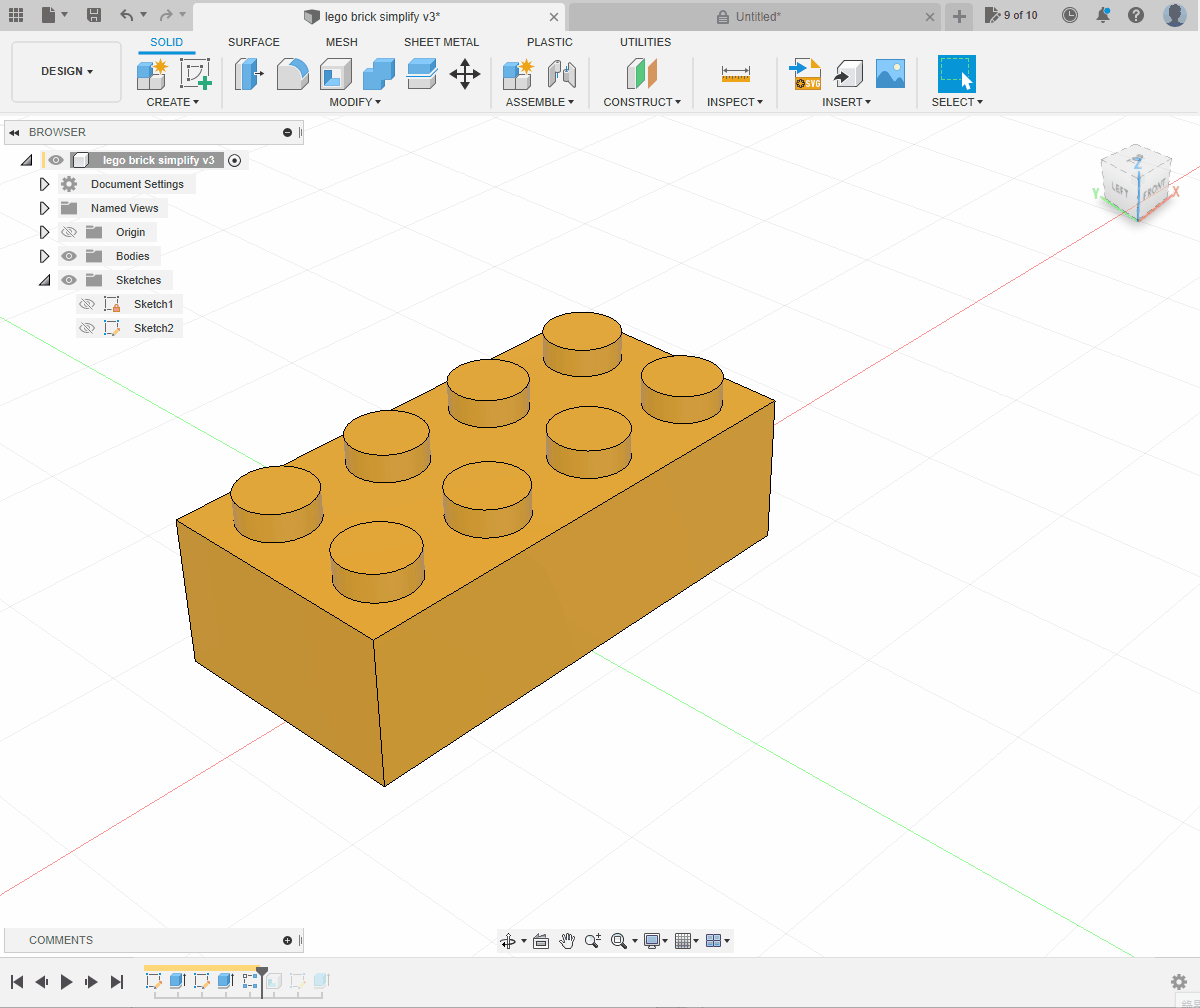Click the Joint icon in Assemble

coord(563,74)
